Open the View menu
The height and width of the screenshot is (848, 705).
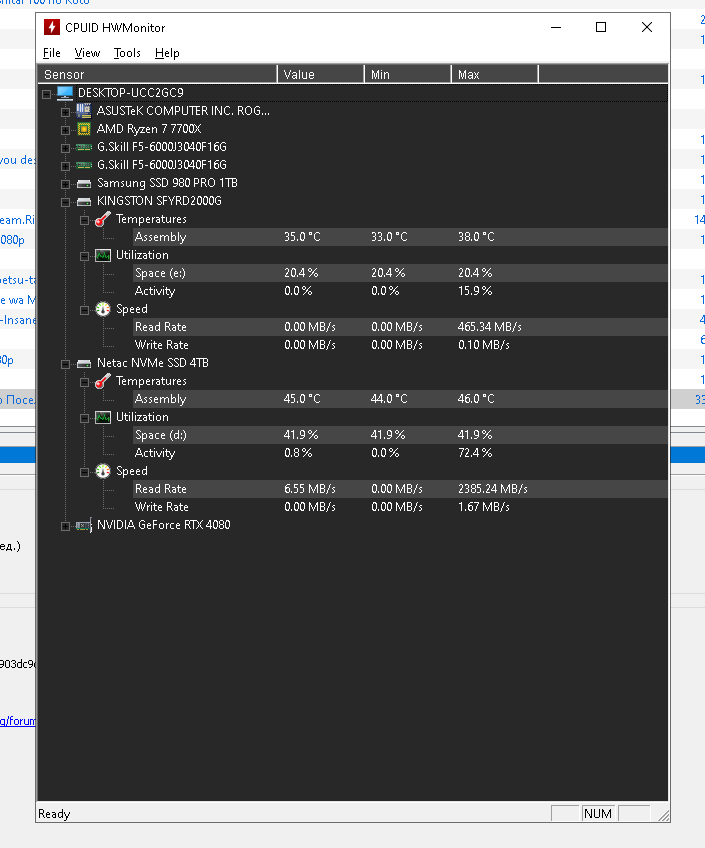click(x=87, y=53)
